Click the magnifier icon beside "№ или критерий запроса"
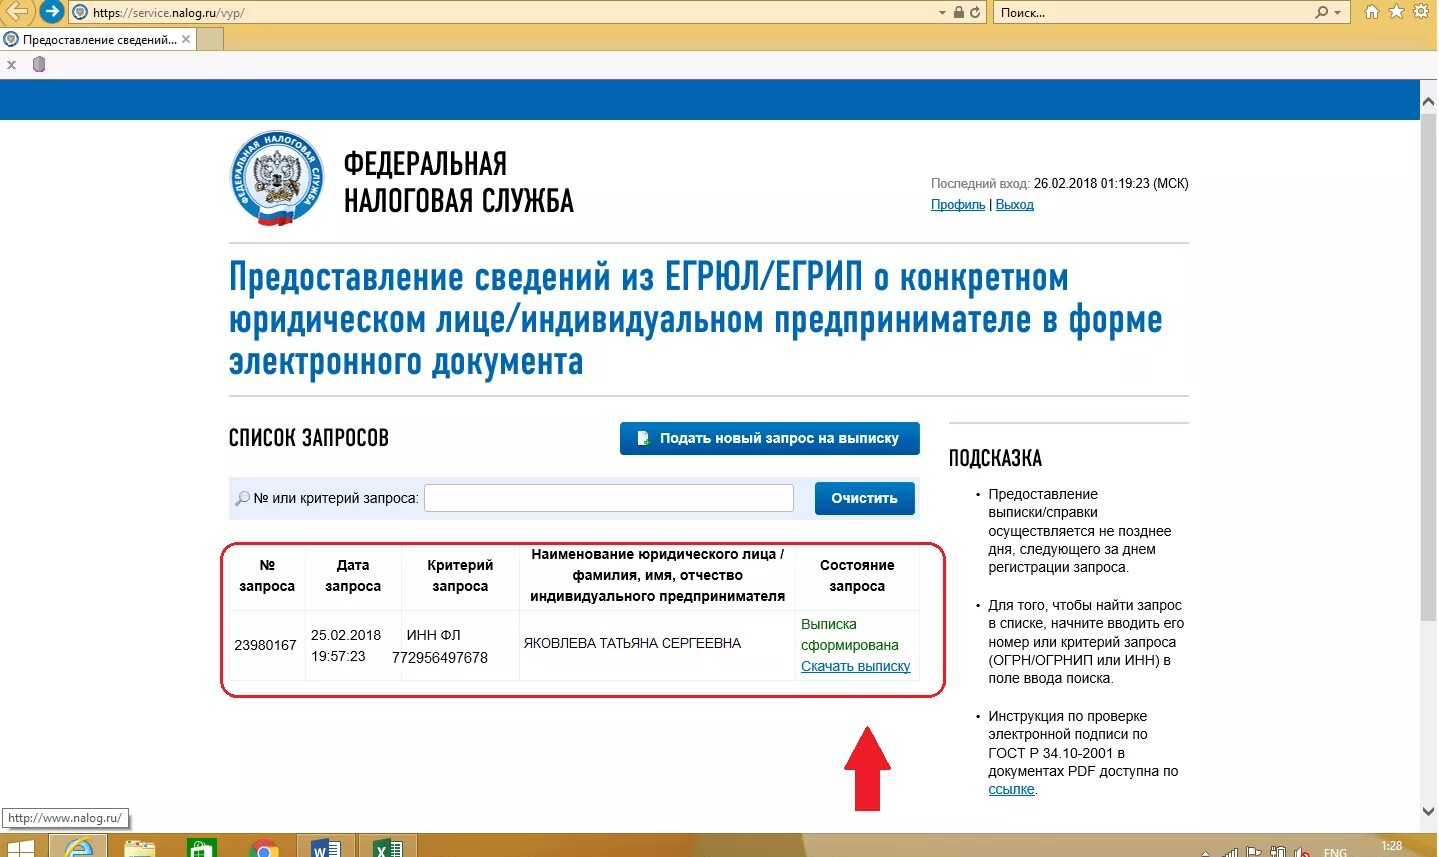 point(242,498)
